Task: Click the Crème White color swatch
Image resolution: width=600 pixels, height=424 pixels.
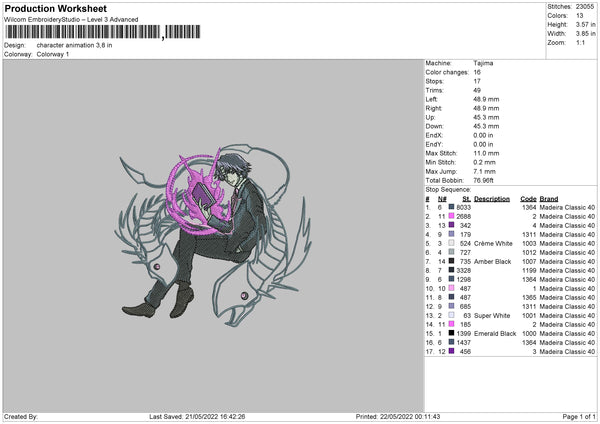Action: click(452, 243)
